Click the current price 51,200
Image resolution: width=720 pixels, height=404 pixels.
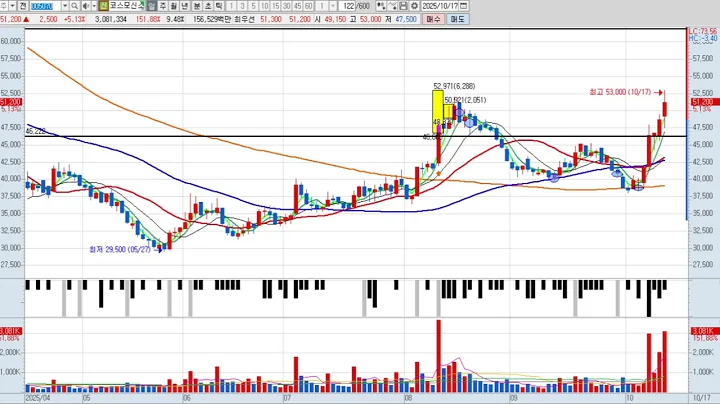point(11,19)
